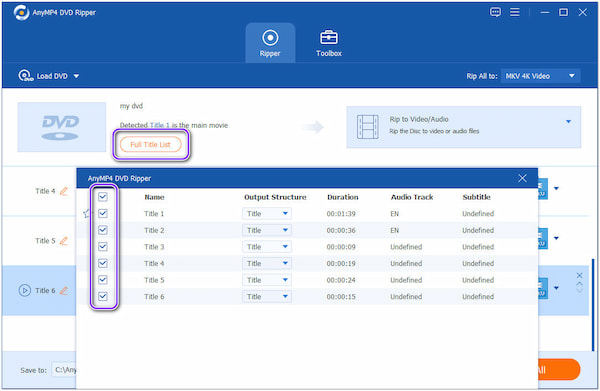Expand the Rip to Video/Audio dropdown
The height and width of the screenshot is (391, 600).
click(568, 122)
